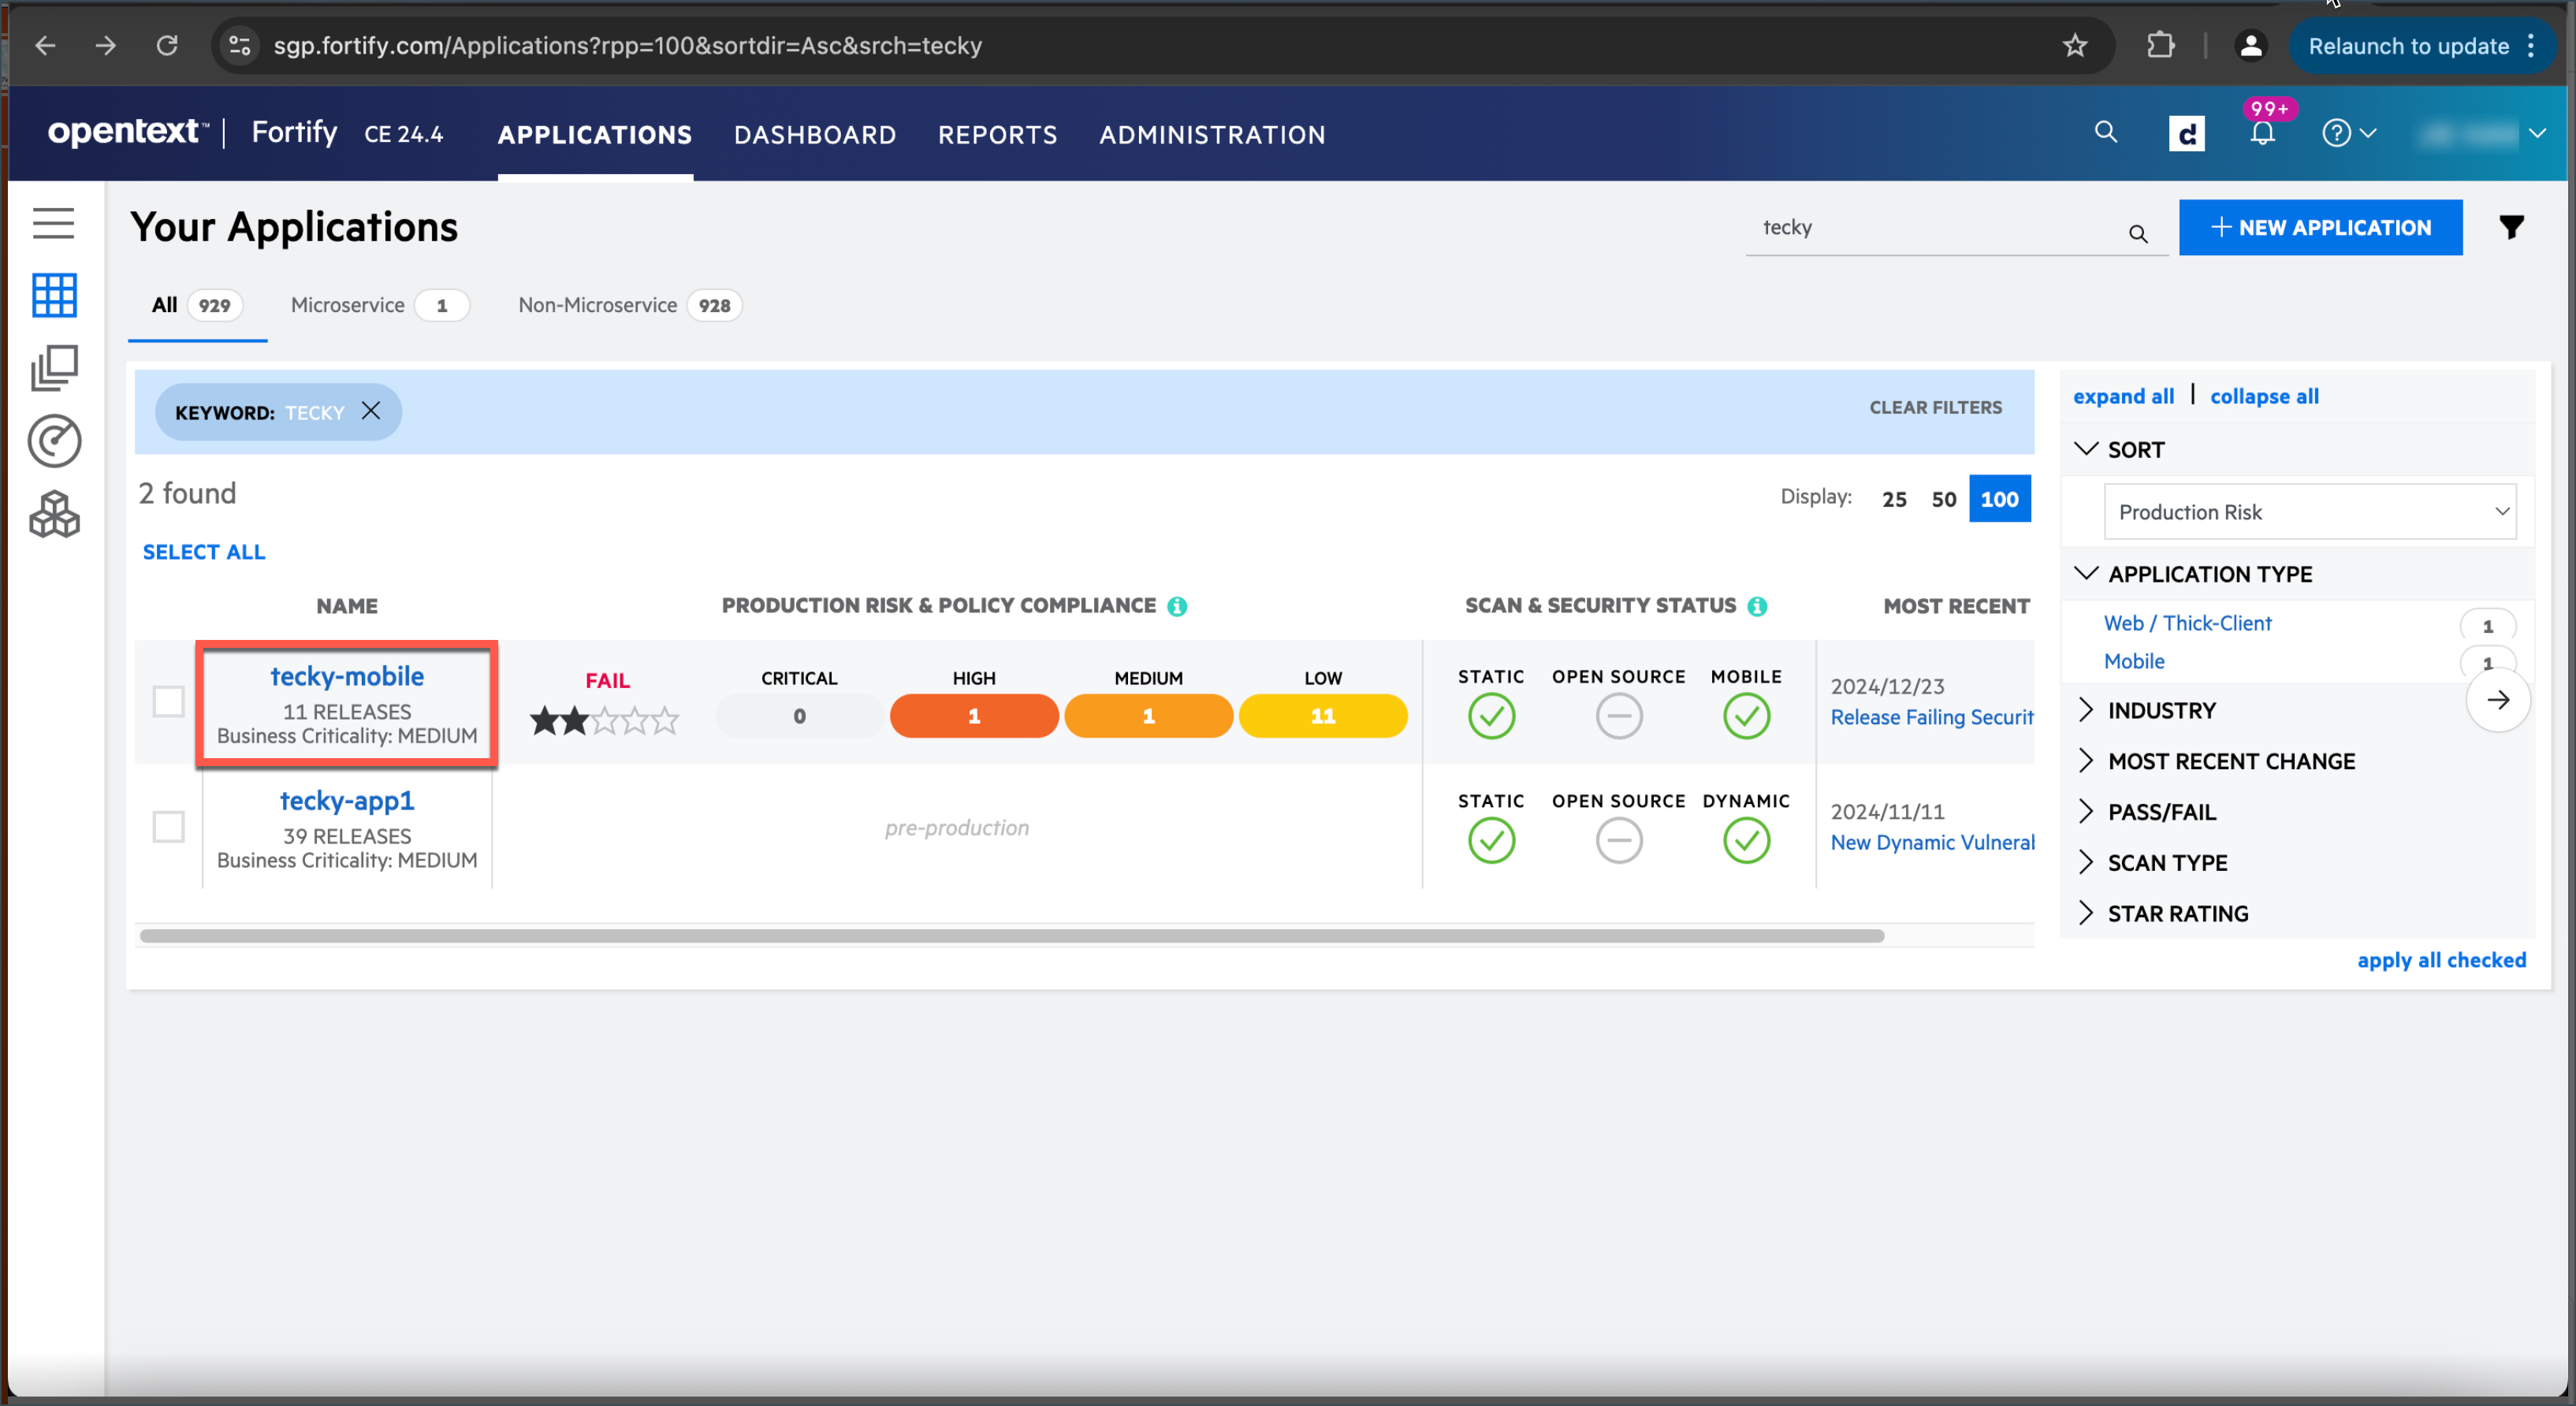Select the applications grid icon in sidebar

pyautogui.click(x=54, y=295)
